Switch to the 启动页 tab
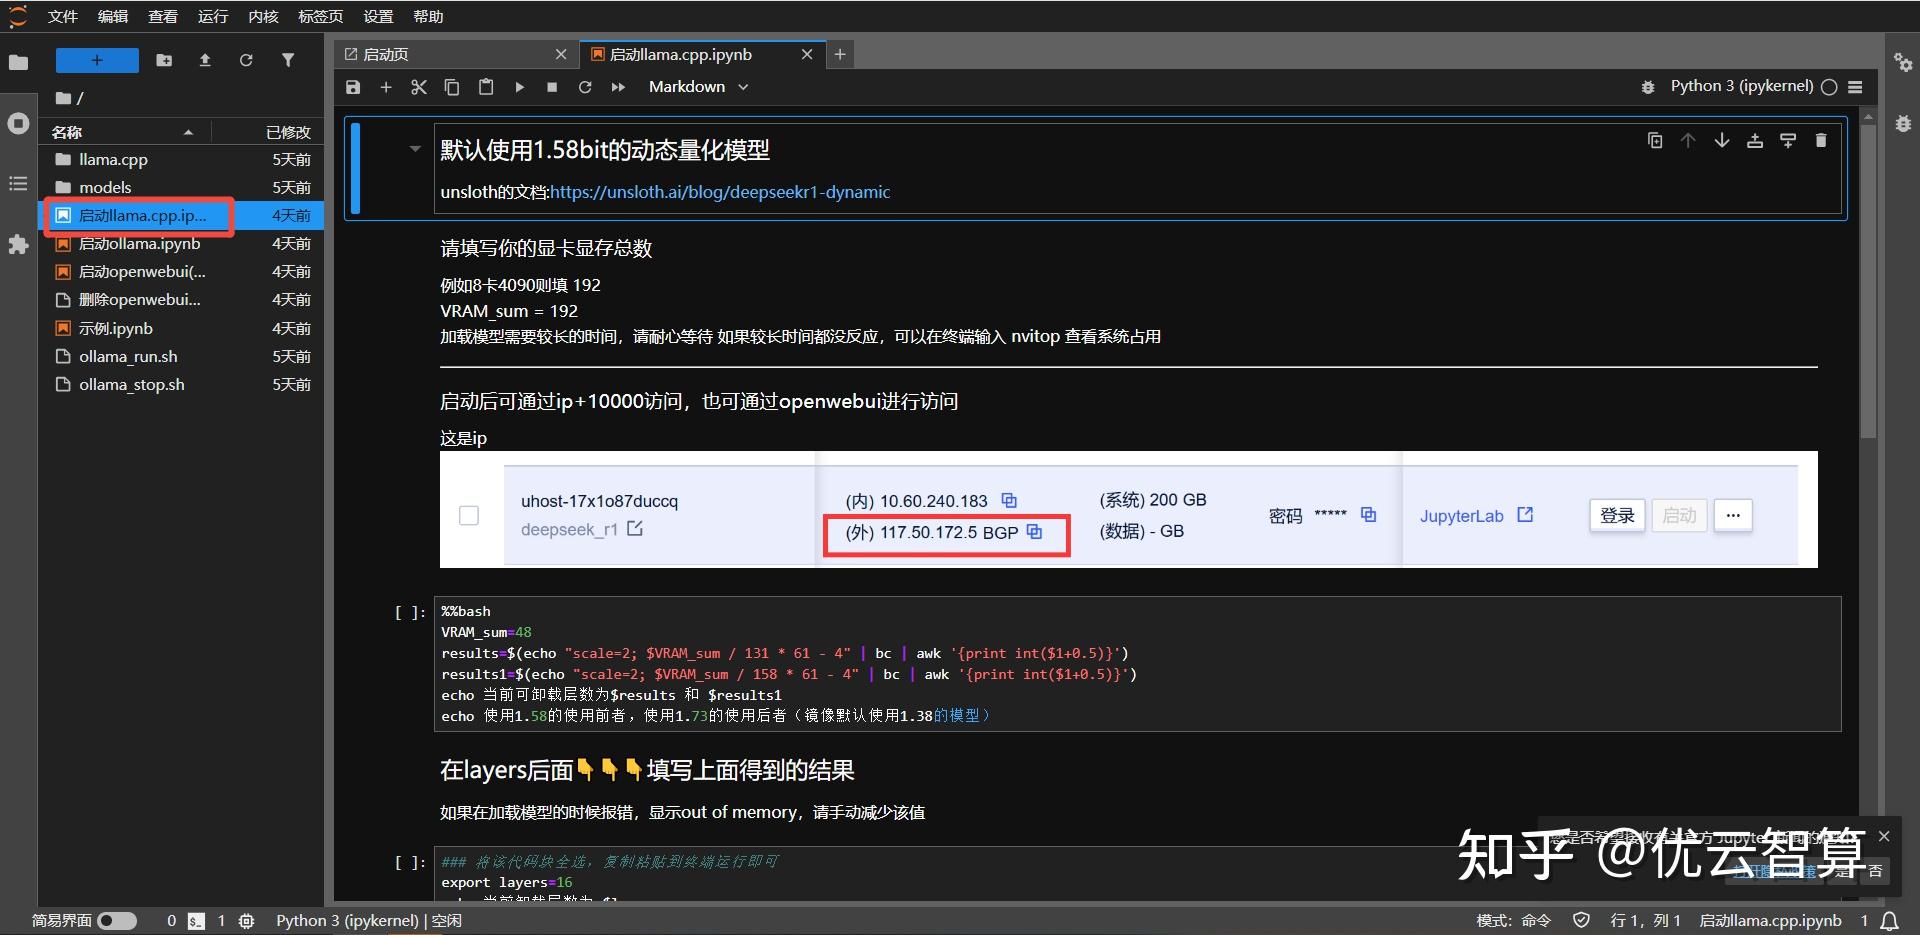1920x935 pixels. pyautogui.click(x=385, y=54)
